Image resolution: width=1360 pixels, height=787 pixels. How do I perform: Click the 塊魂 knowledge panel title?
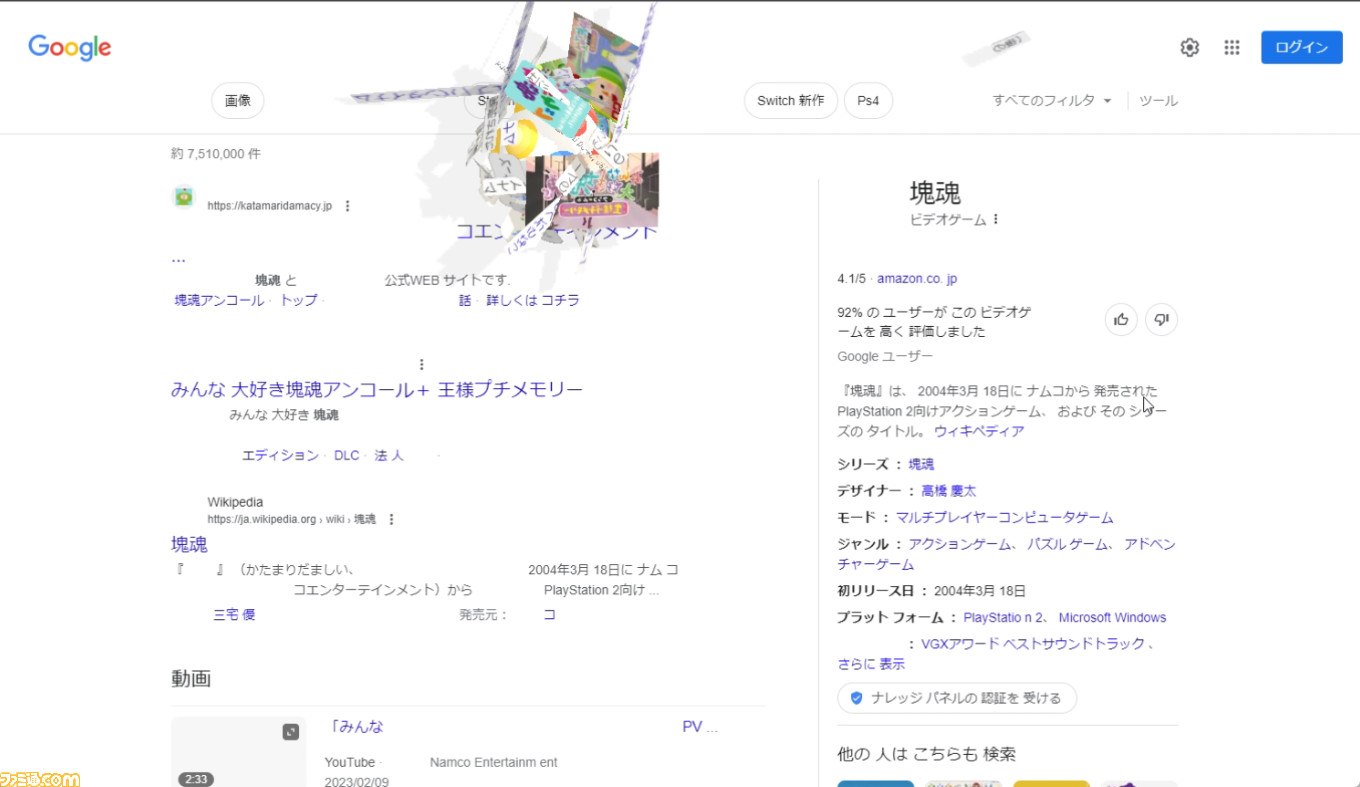click(x=935, y=193)
